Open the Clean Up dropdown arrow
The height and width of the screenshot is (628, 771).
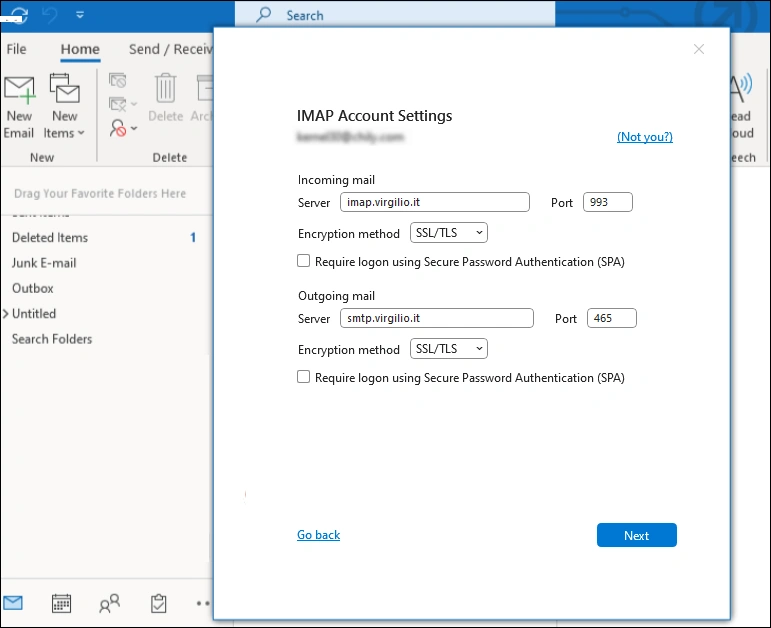tap(134, 104)
